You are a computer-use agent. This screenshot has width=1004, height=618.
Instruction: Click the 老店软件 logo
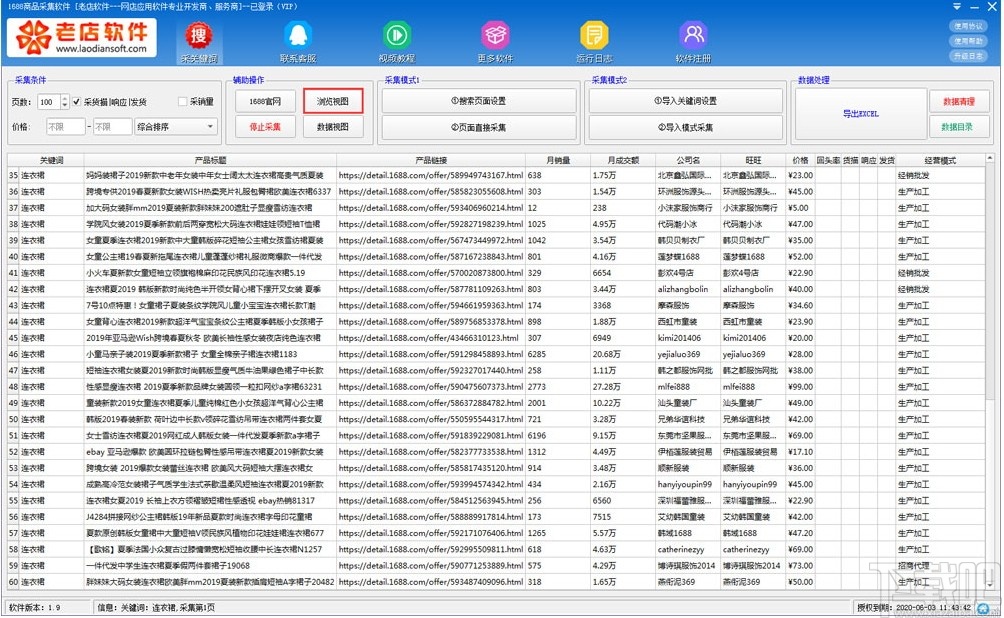[80, 38]
